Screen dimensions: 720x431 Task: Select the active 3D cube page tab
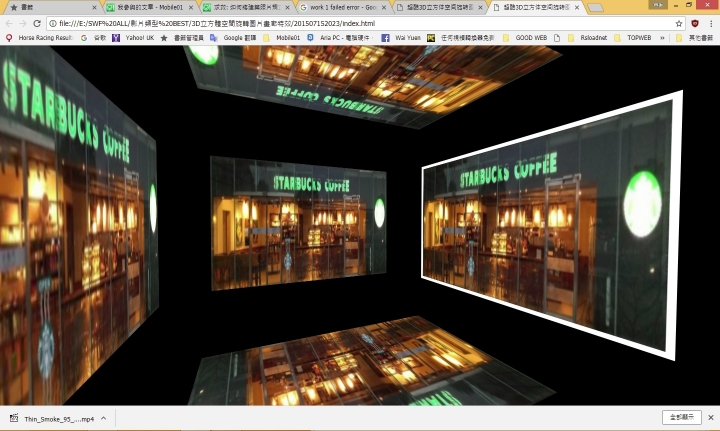[x=536, y=7]
